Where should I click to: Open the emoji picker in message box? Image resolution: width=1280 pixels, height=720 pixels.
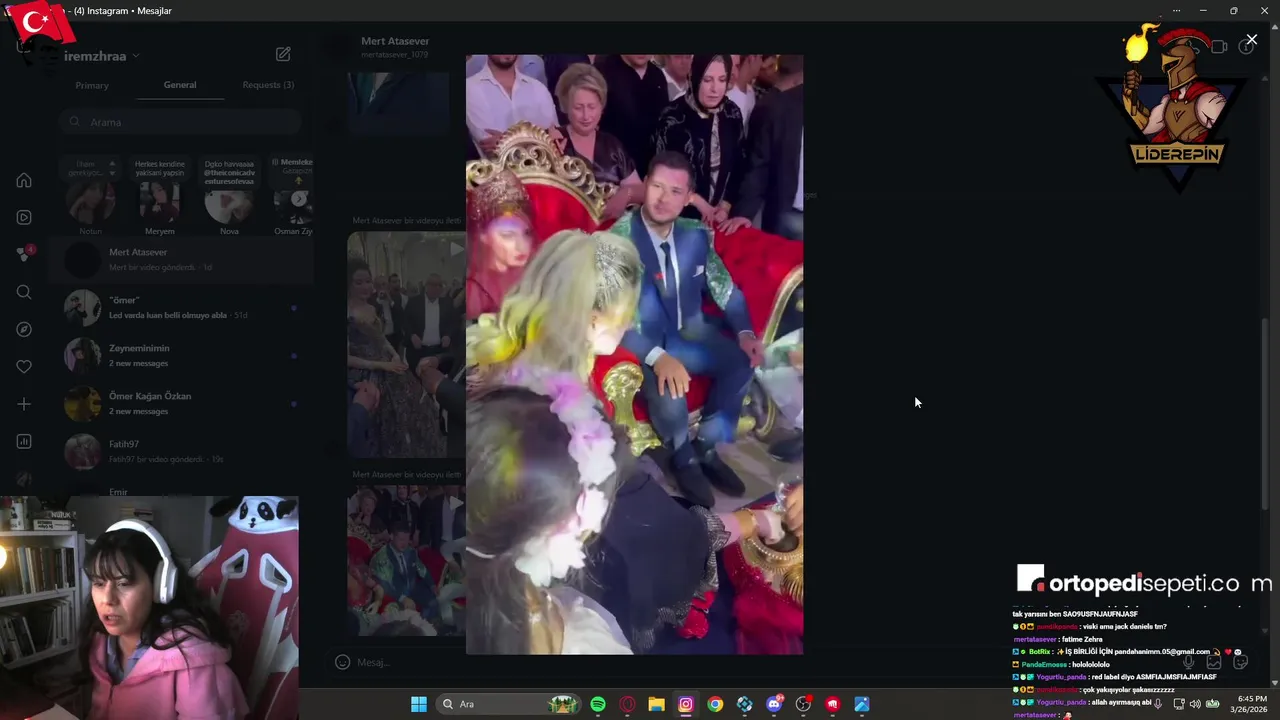click(342, 662)
